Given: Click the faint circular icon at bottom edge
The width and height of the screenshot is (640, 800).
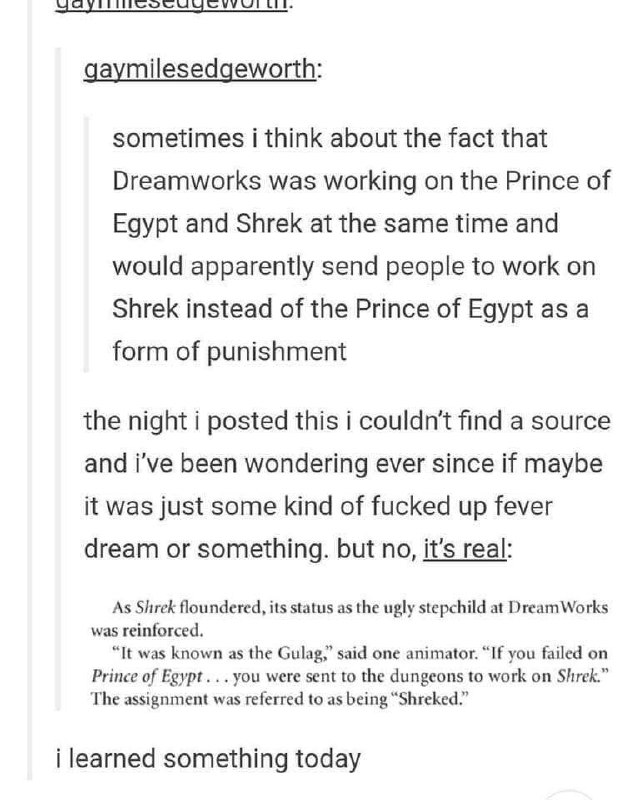Looking at the screenshot, I should [568, 795].
